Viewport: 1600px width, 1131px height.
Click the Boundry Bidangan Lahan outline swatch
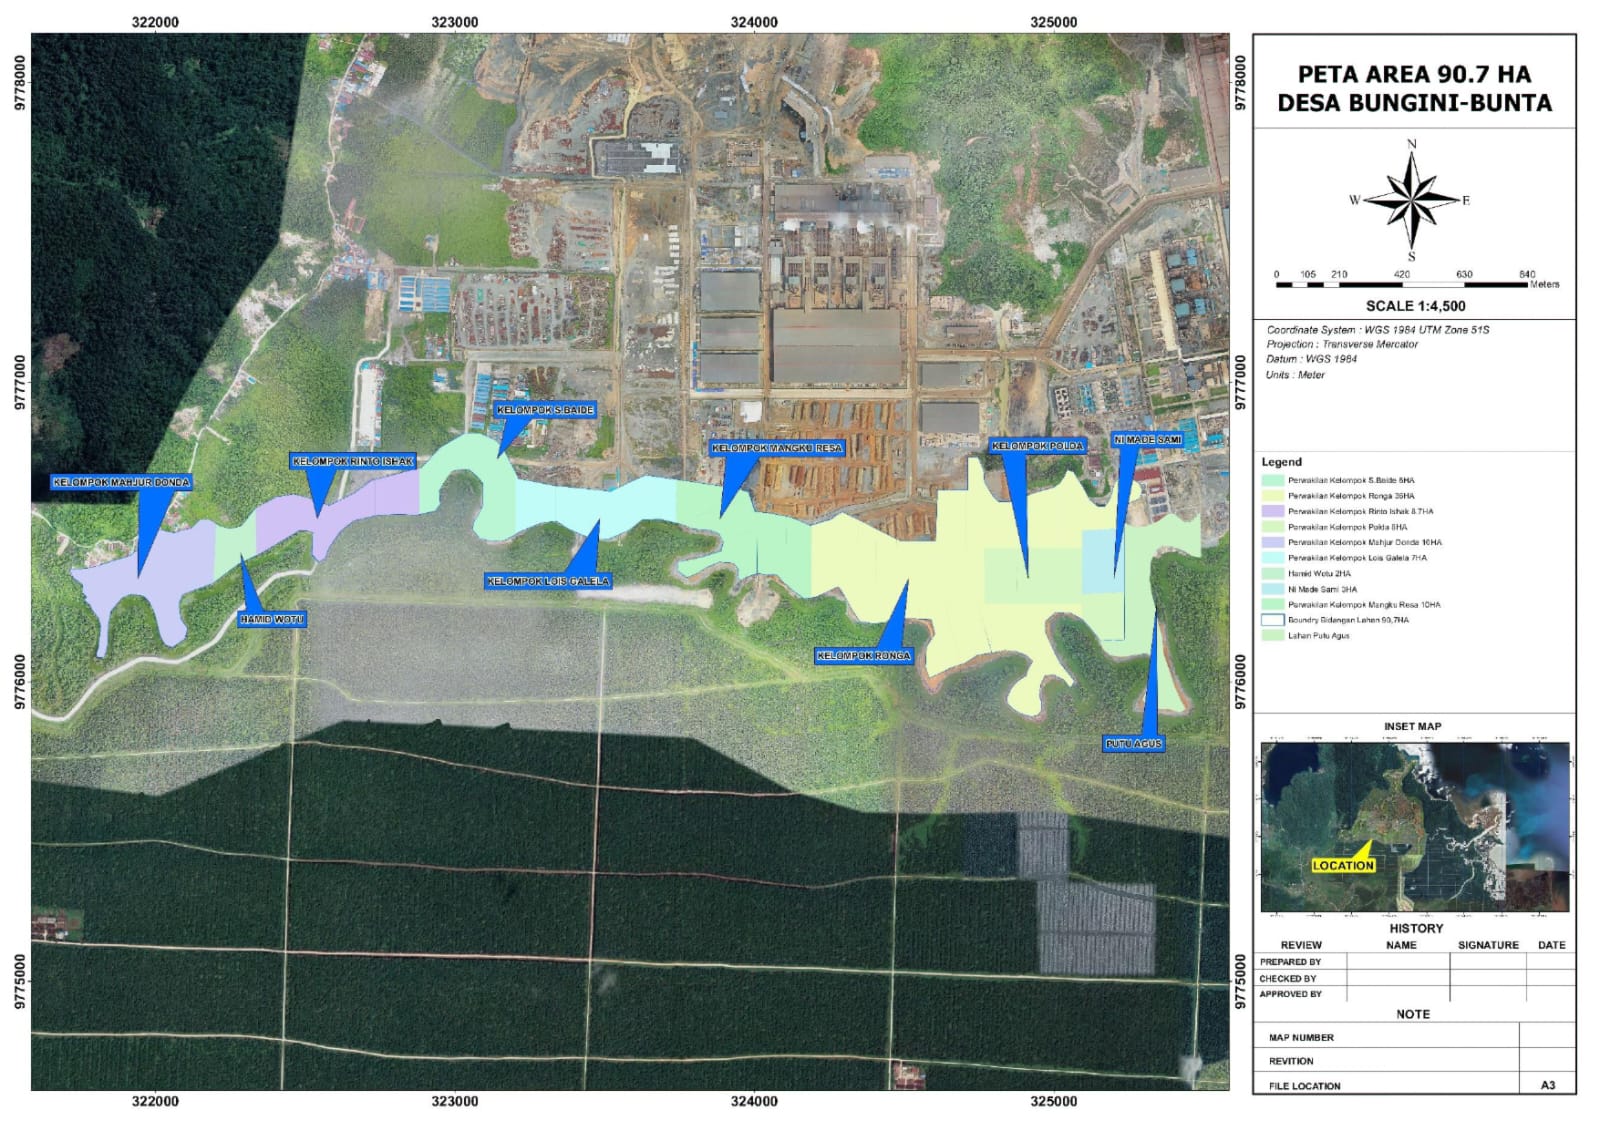pyautogui.click(x=1272, y=620)
